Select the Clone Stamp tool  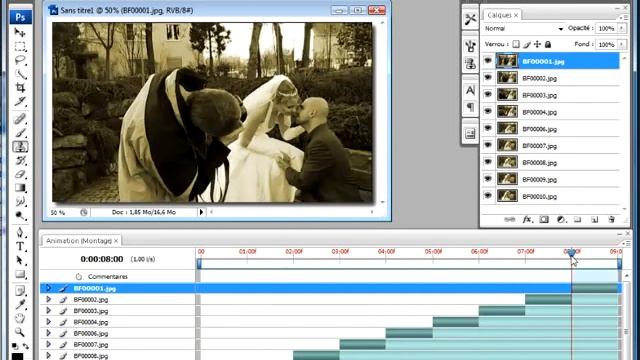point(20,147)
